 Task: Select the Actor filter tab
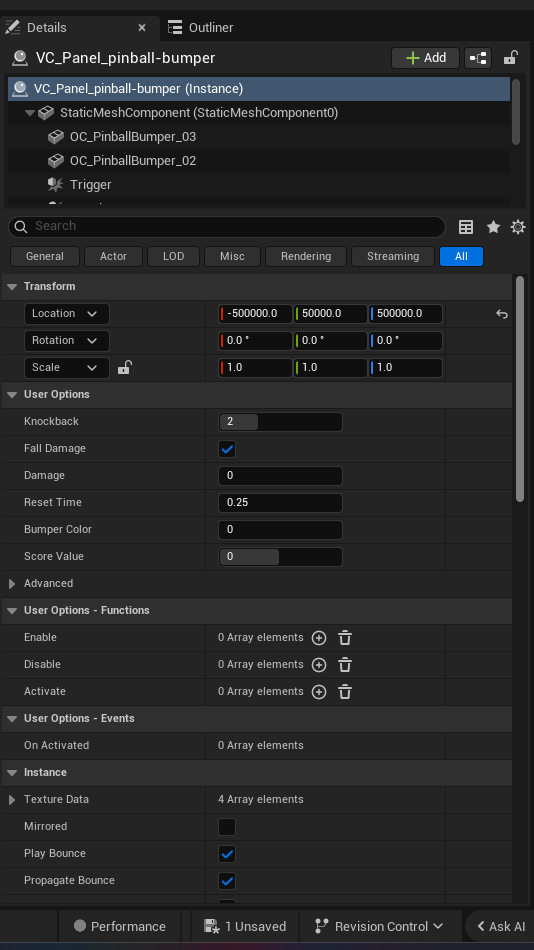(113, 256)
